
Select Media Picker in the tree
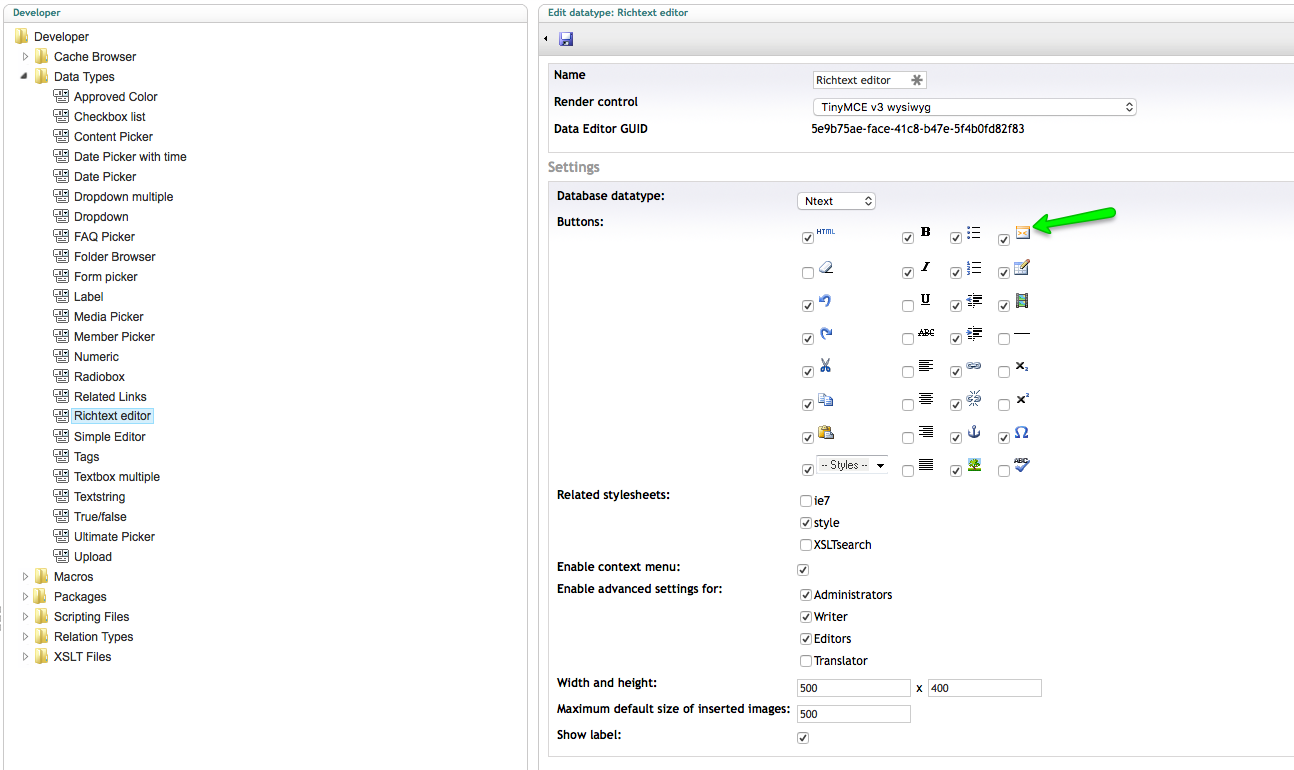pos(108,317)
